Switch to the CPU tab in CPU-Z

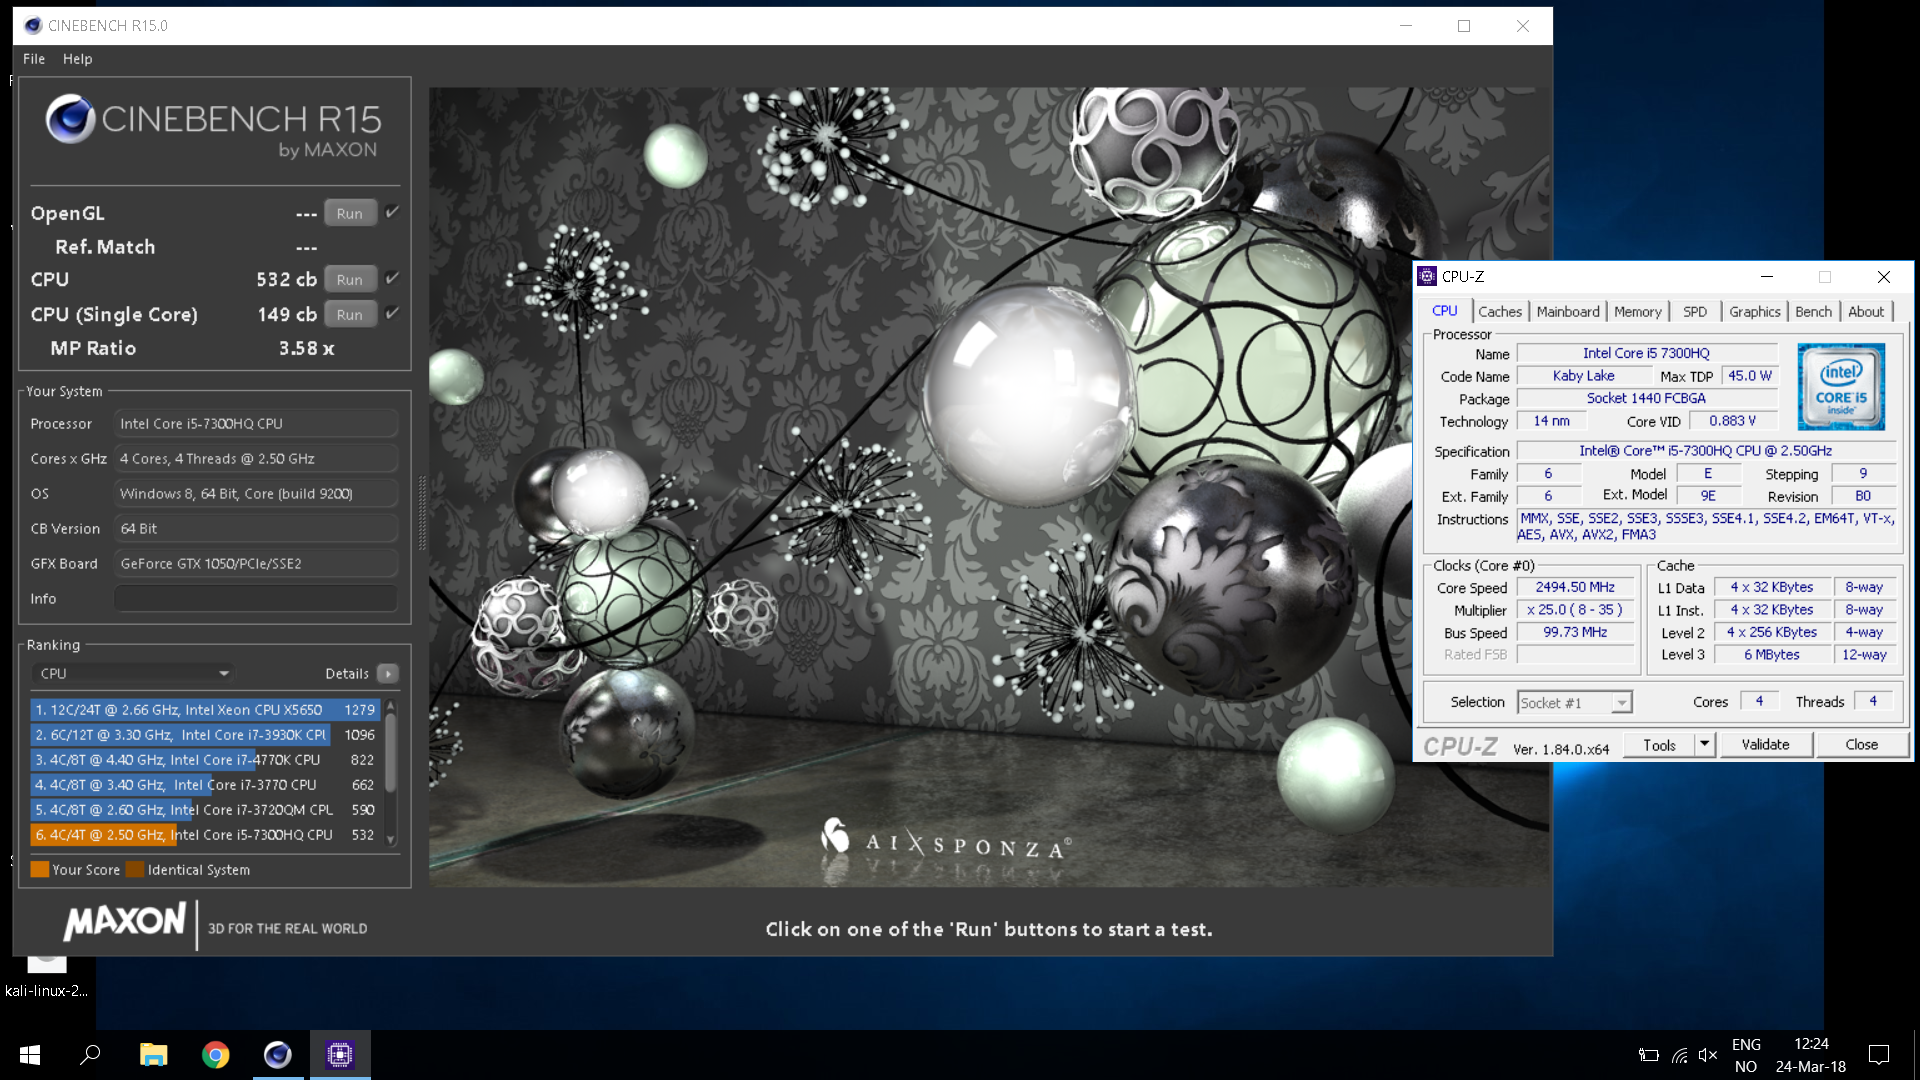tap(1445, 311)
